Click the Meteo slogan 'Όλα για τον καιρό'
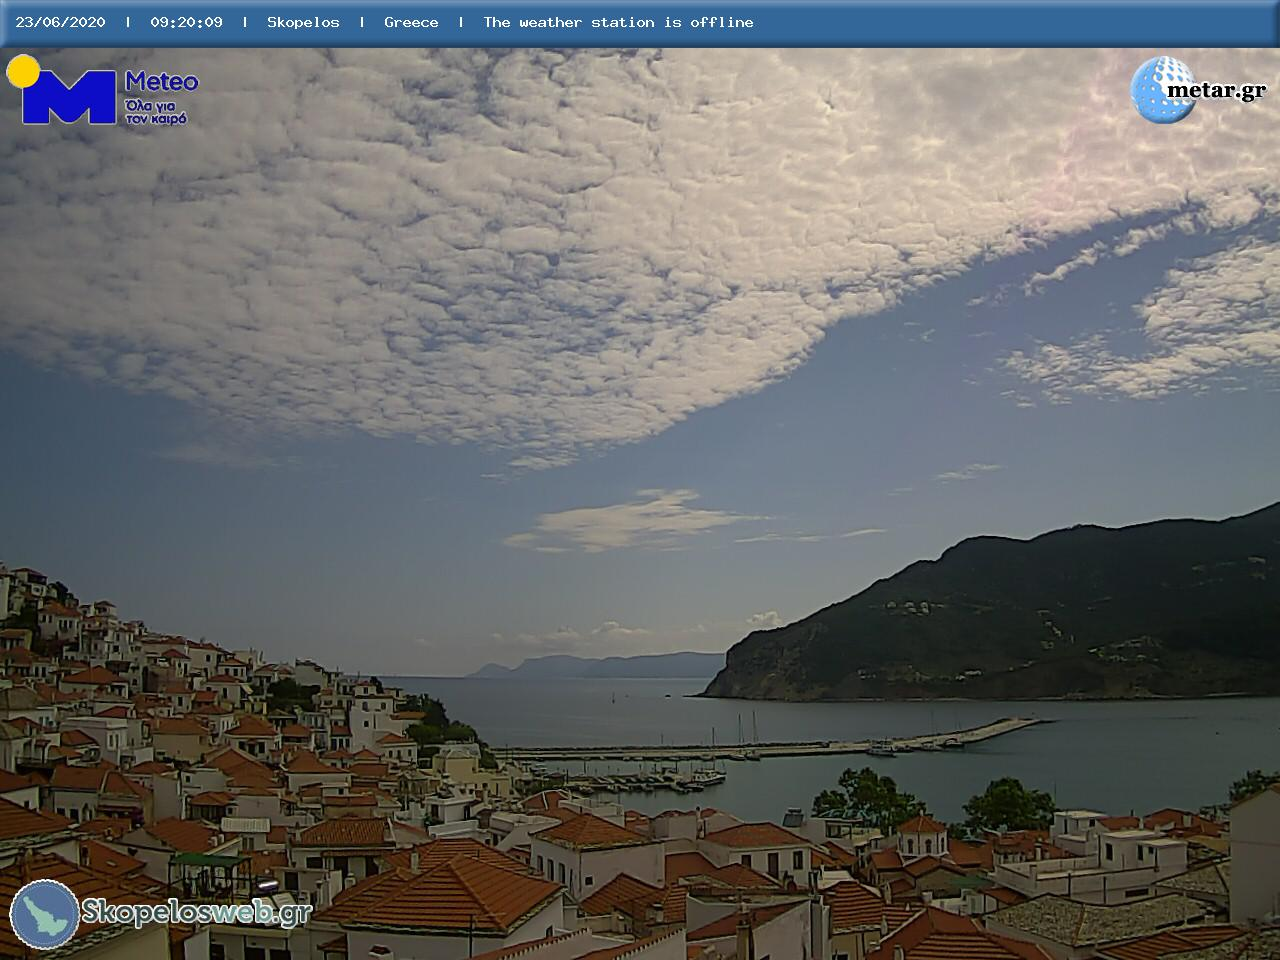 (x=156, y=112)
